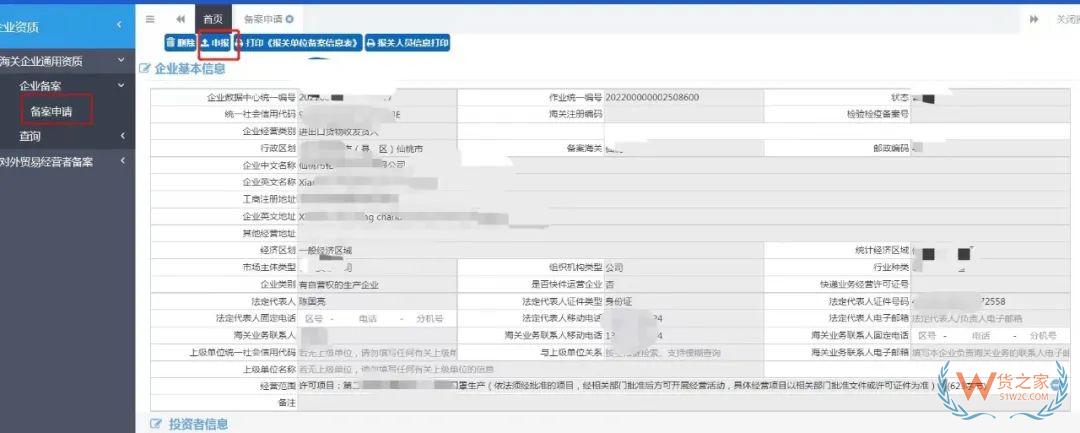Click the 检验检疫备案号 field
Image resolution: width=1080 pixels, height=433 pixels.
point(990,114)
